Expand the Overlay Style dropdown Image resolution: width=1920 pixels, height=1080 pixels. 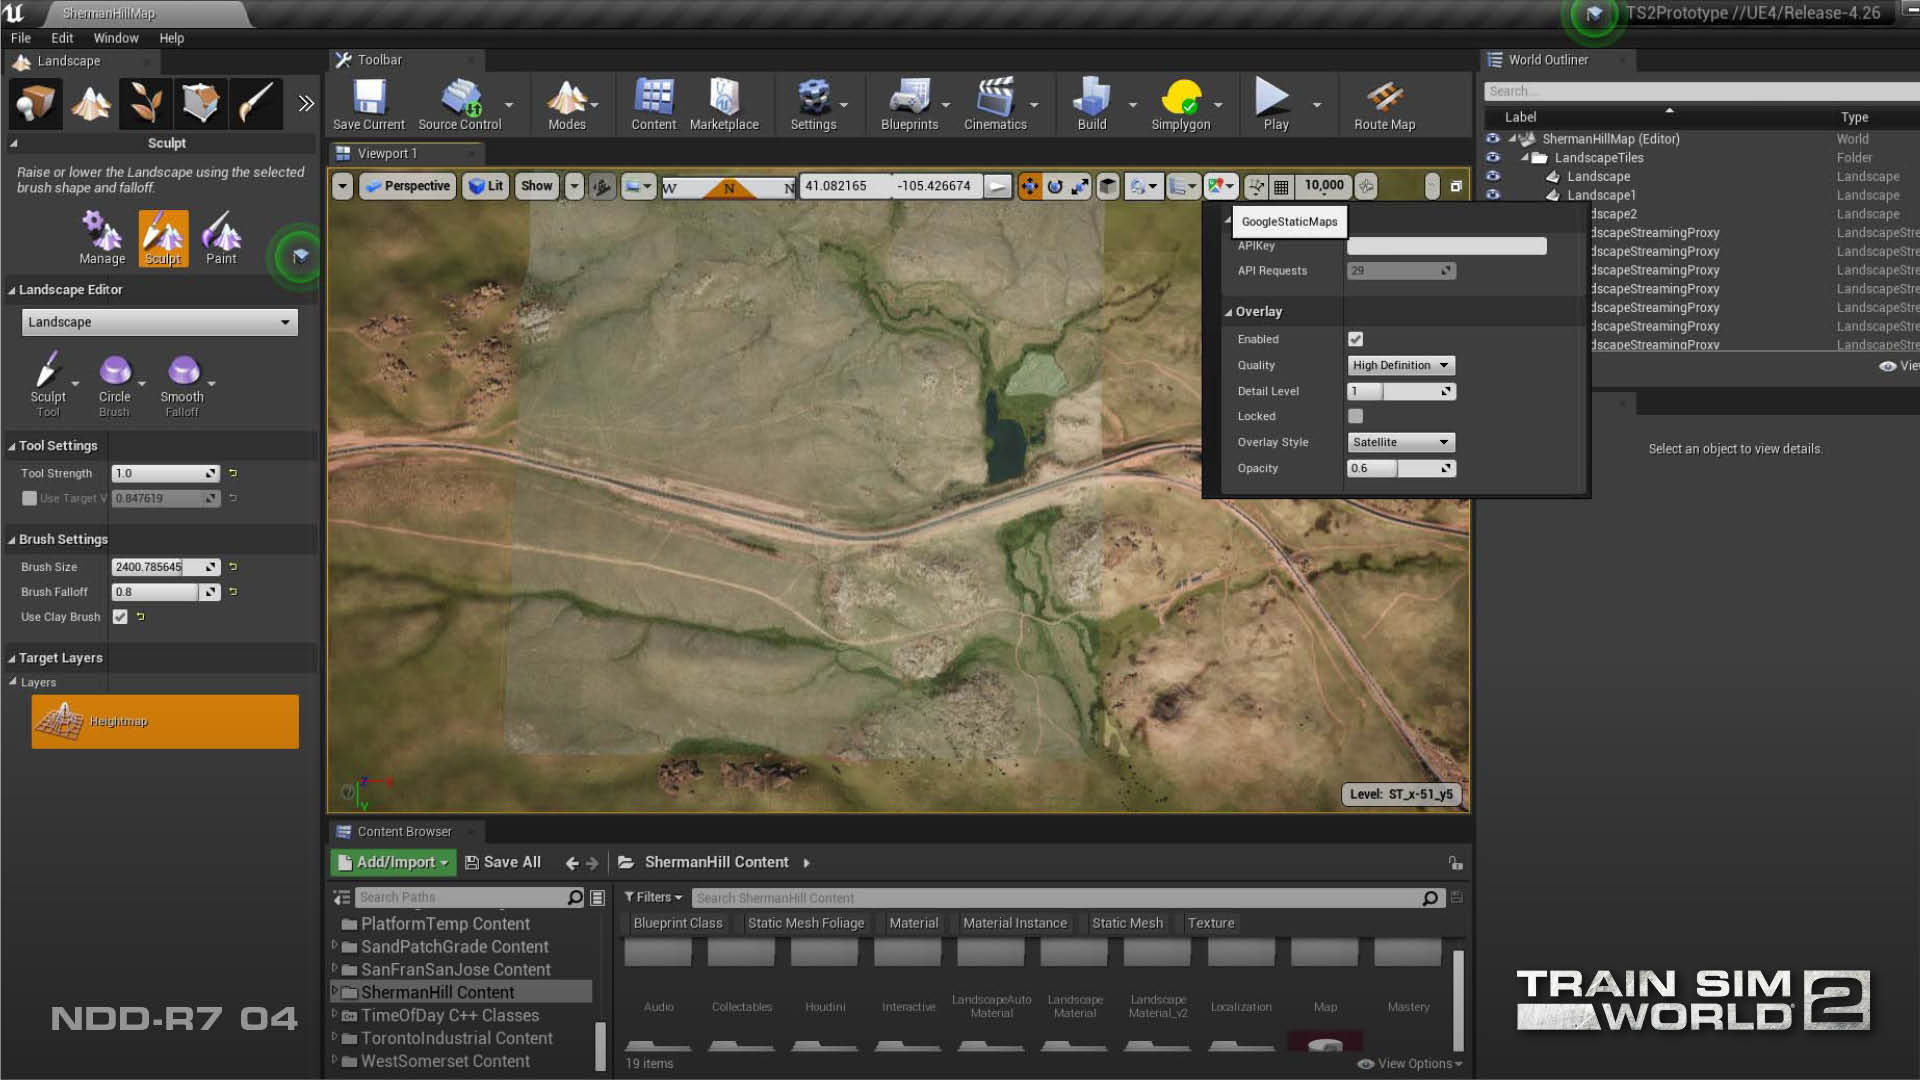point(1400,442)
